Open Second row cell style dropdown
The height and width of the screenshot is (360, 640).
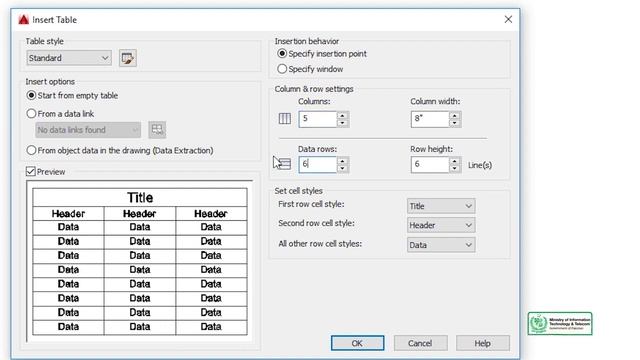[441, 225]
